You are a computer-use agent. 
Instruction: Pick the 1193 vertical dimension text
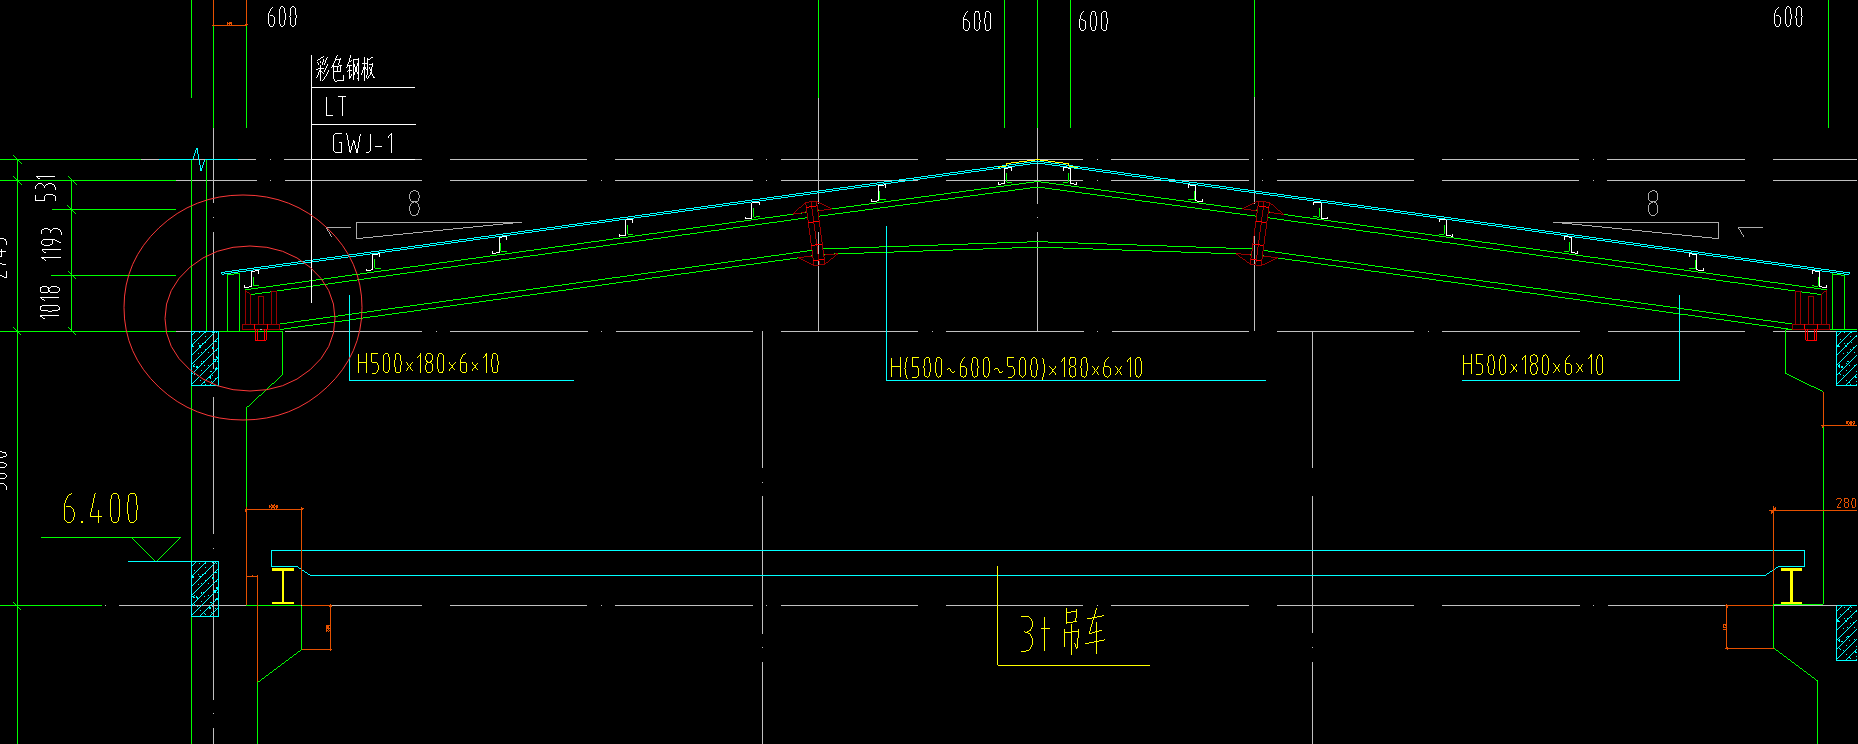[51, 243]
